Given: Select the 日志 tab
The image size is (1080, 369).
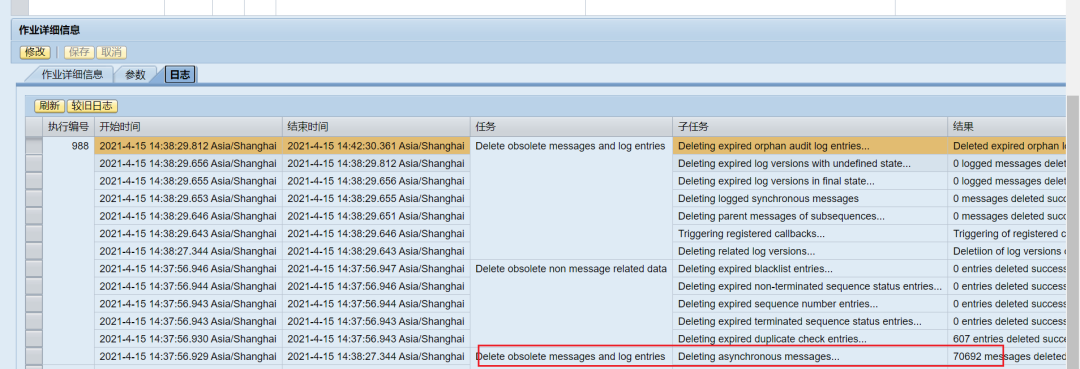Looking at the screenshot, I should [x=180, y=74].
